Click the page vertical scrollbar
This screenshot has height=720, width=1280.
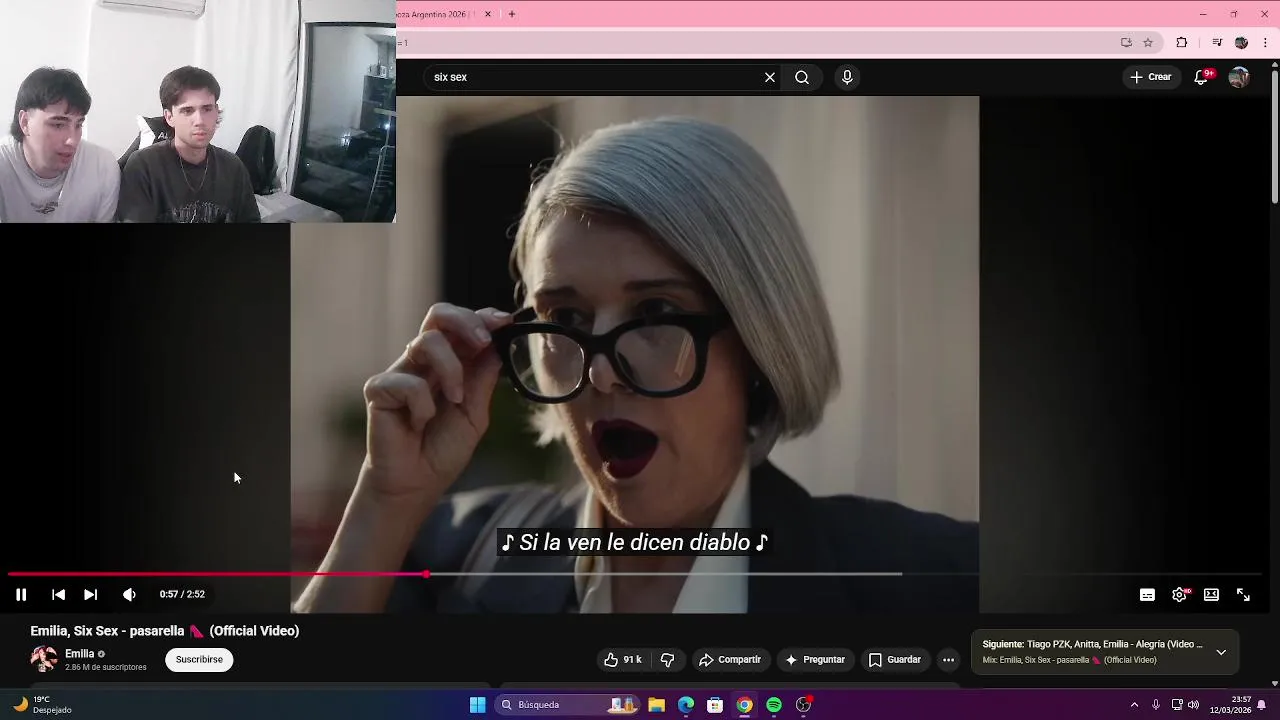coord(1274,135)
